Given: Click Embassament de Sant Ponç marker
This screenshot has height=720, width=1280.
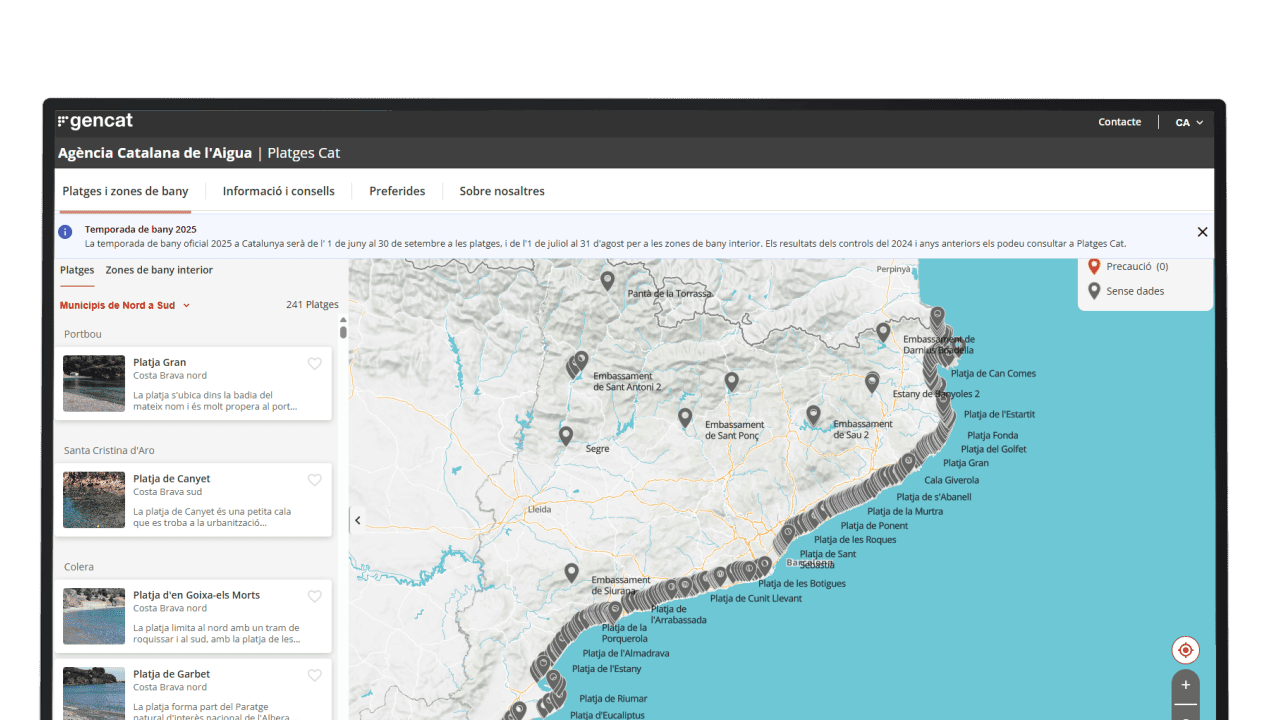Looking at the screenshot, I should (x=685, y=418).
